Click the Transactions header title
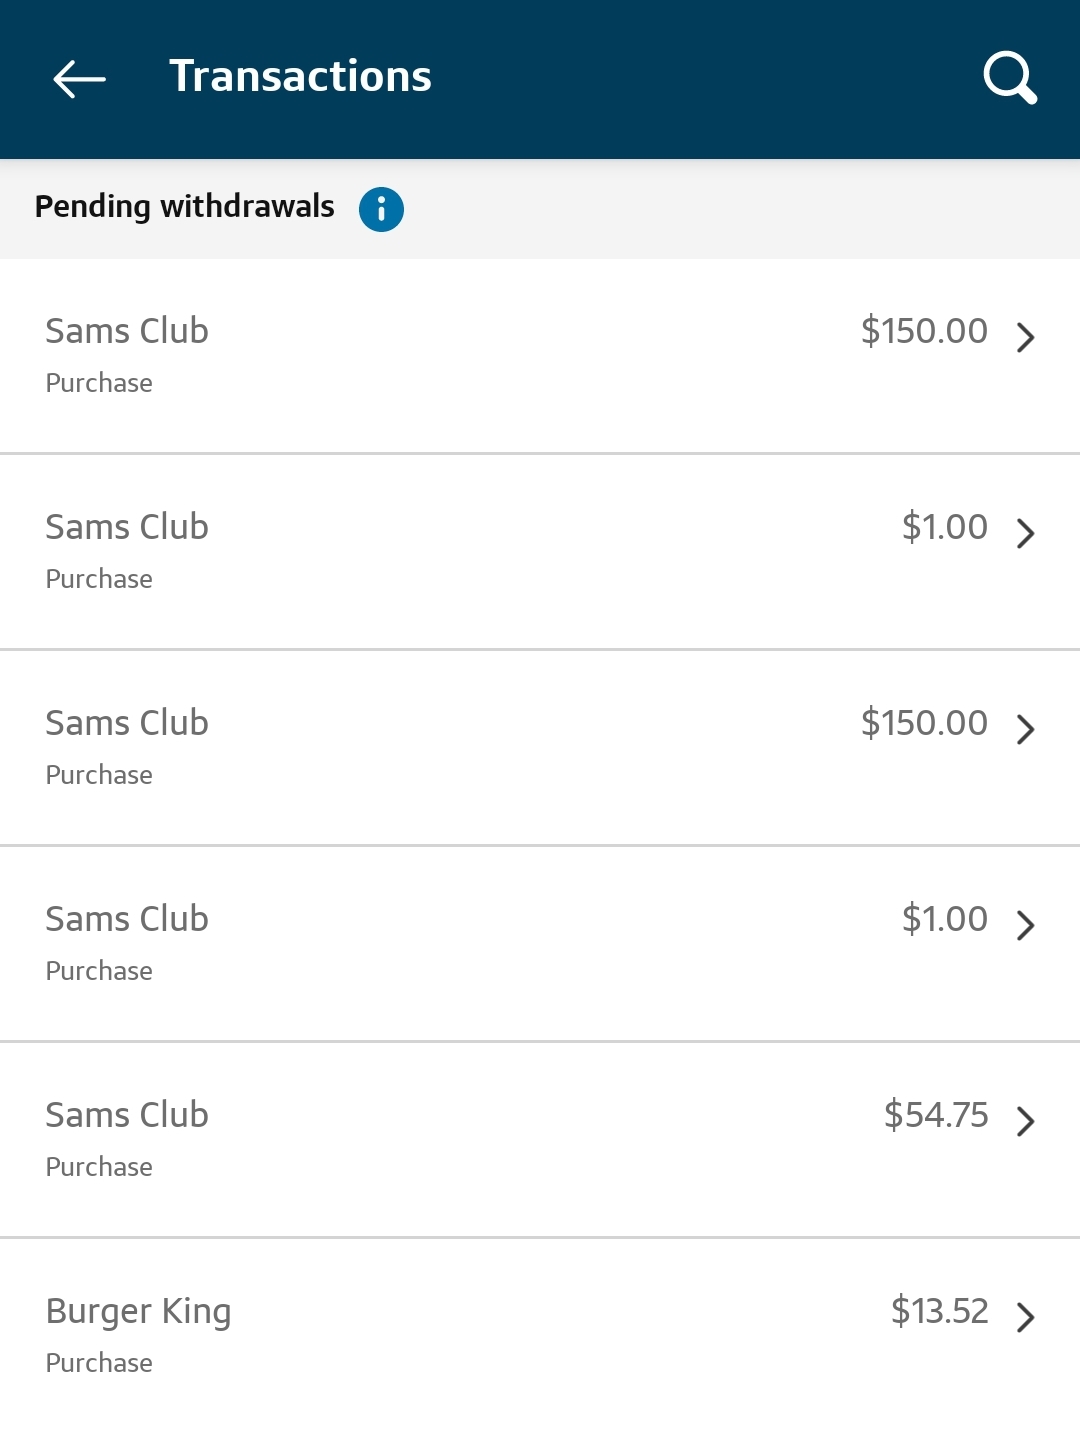Screen dimensions: 1080x1430 (x=300, y=77)
